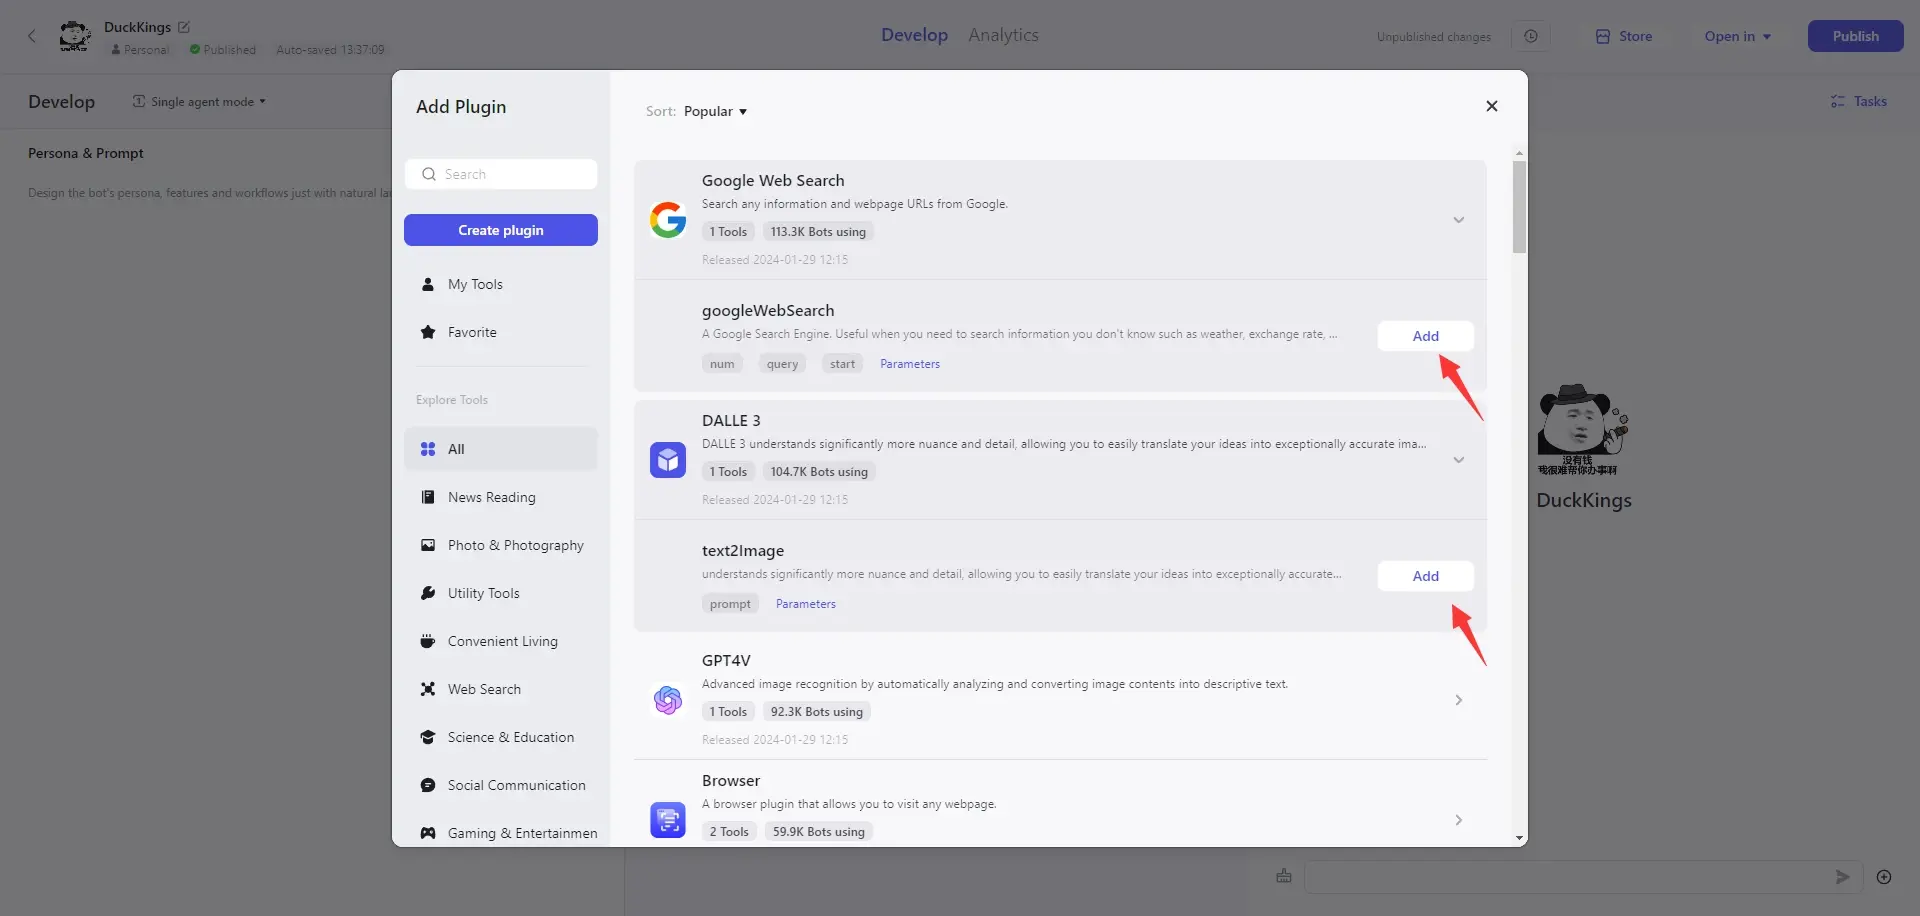Open Parameters link for text2Image

[x=805, y=604]
